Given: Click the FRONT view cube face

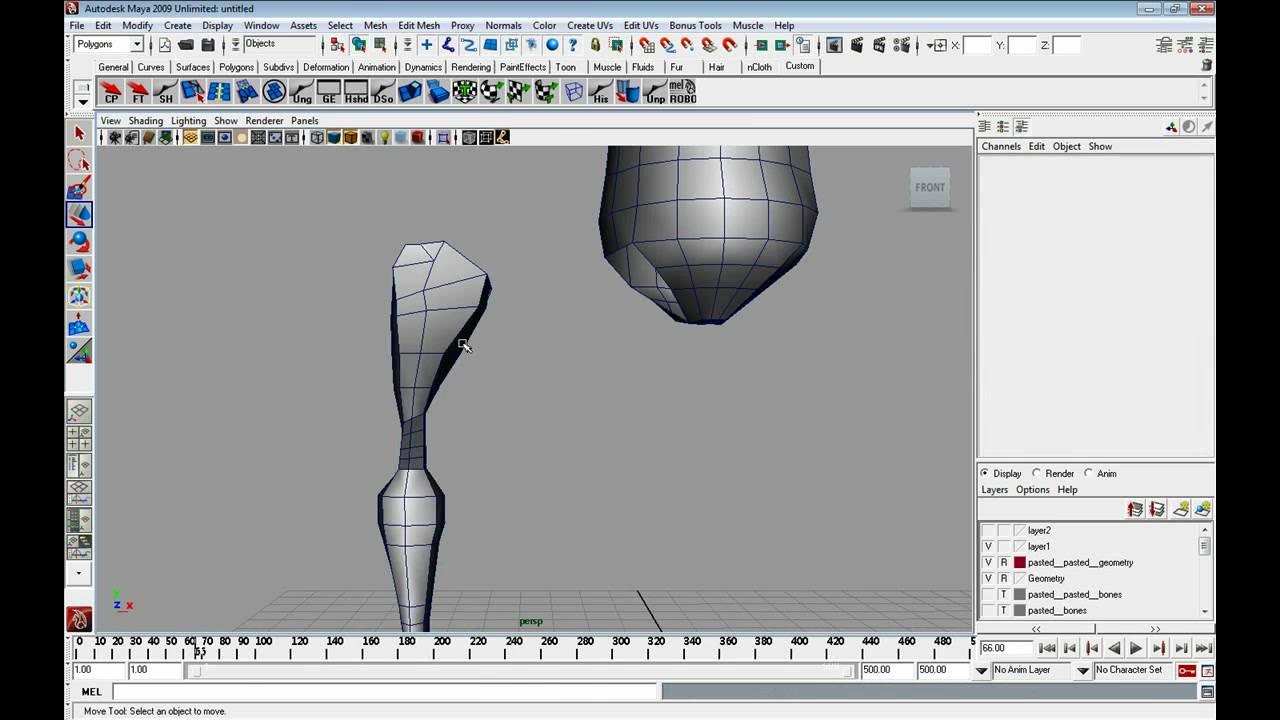Looking at the screenshot, I should tap(930, 188).
